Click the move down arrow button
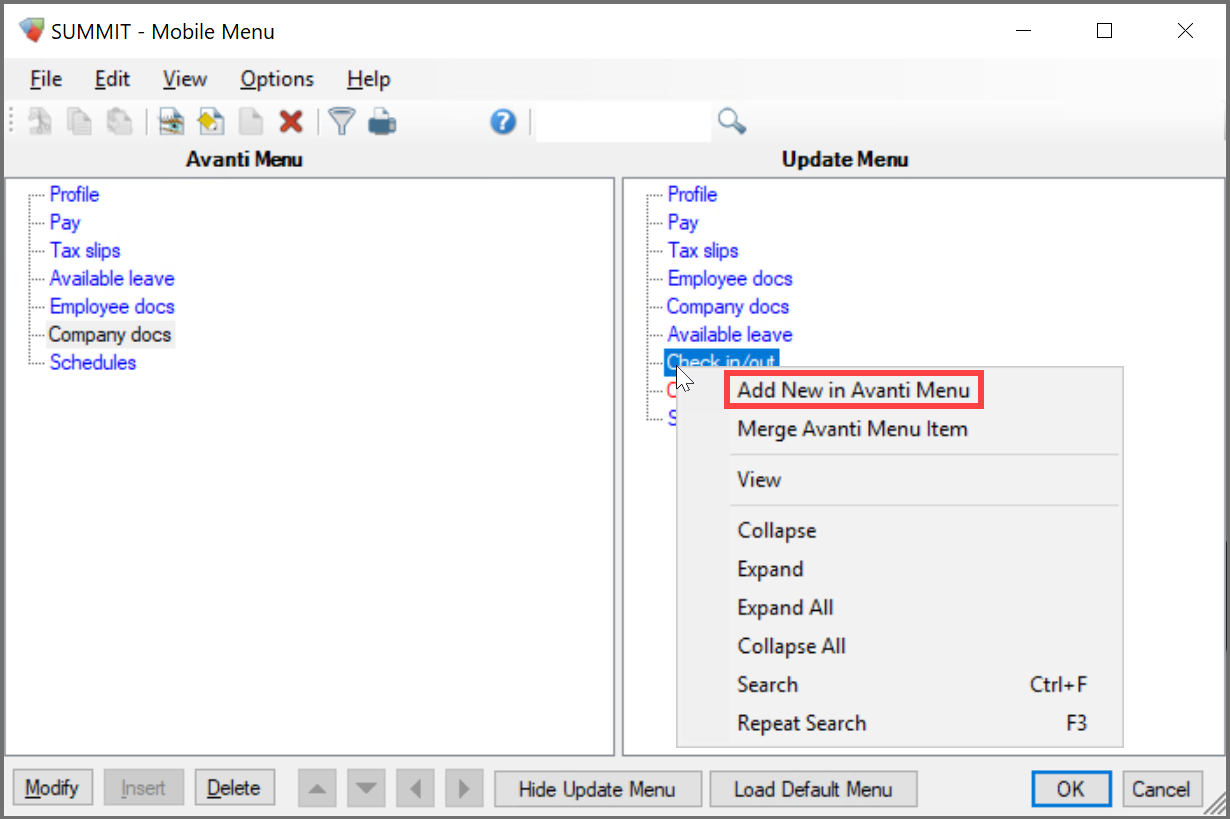The width and height of the screenshot is (1230, 819). [367, 788]
